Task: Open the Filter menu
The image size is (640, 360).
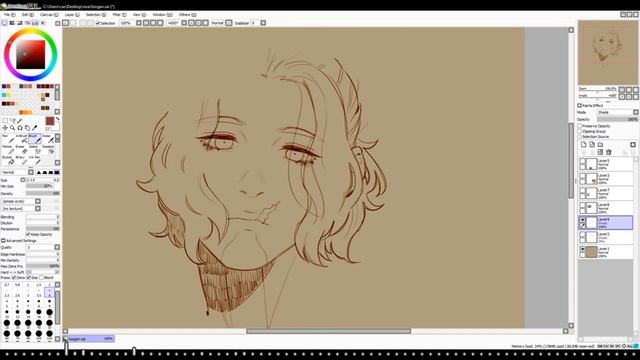Action: [x=119, y=15]
